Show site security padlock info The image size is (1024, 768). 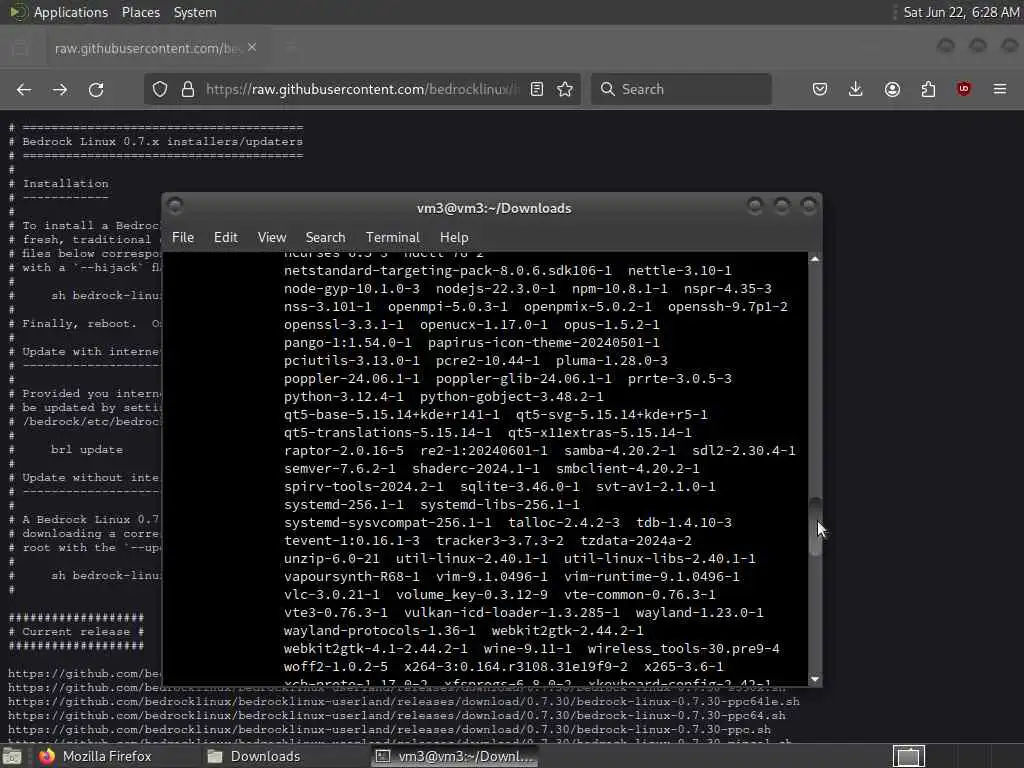(x=188, y=89)
